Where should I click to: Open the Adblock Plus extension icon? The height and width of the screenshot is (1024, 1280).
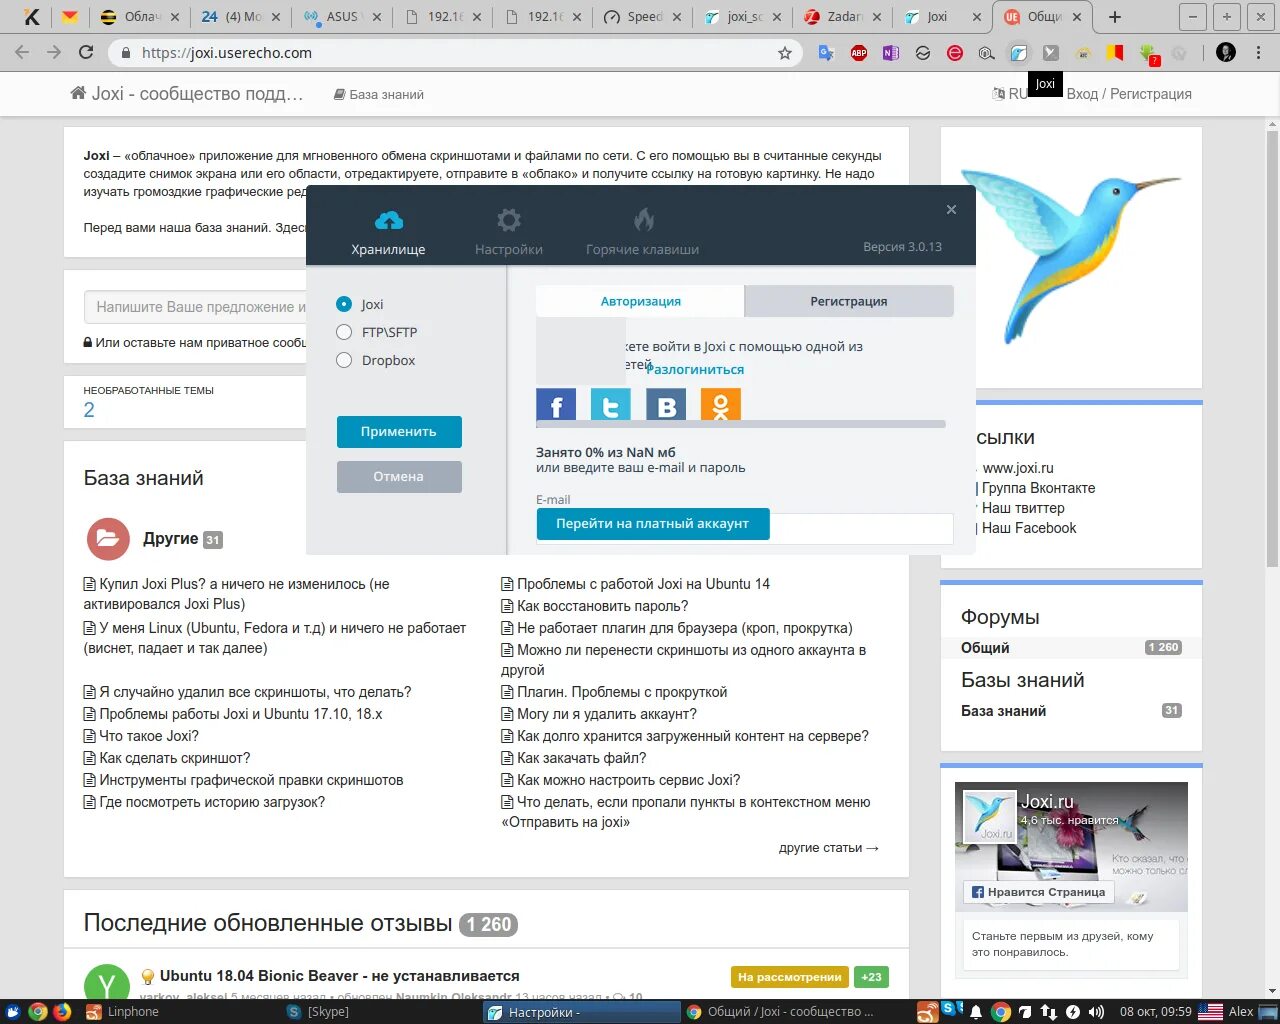859,53
